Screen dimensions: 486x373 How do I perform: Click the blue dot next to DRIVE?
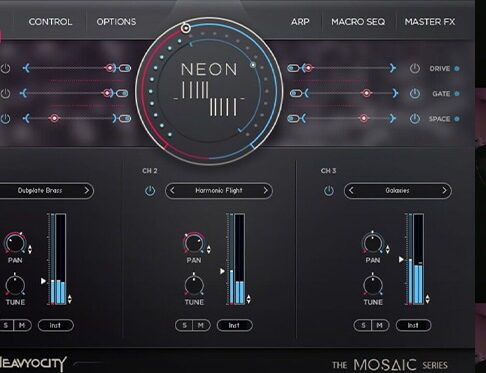click(x=457, y=69)
